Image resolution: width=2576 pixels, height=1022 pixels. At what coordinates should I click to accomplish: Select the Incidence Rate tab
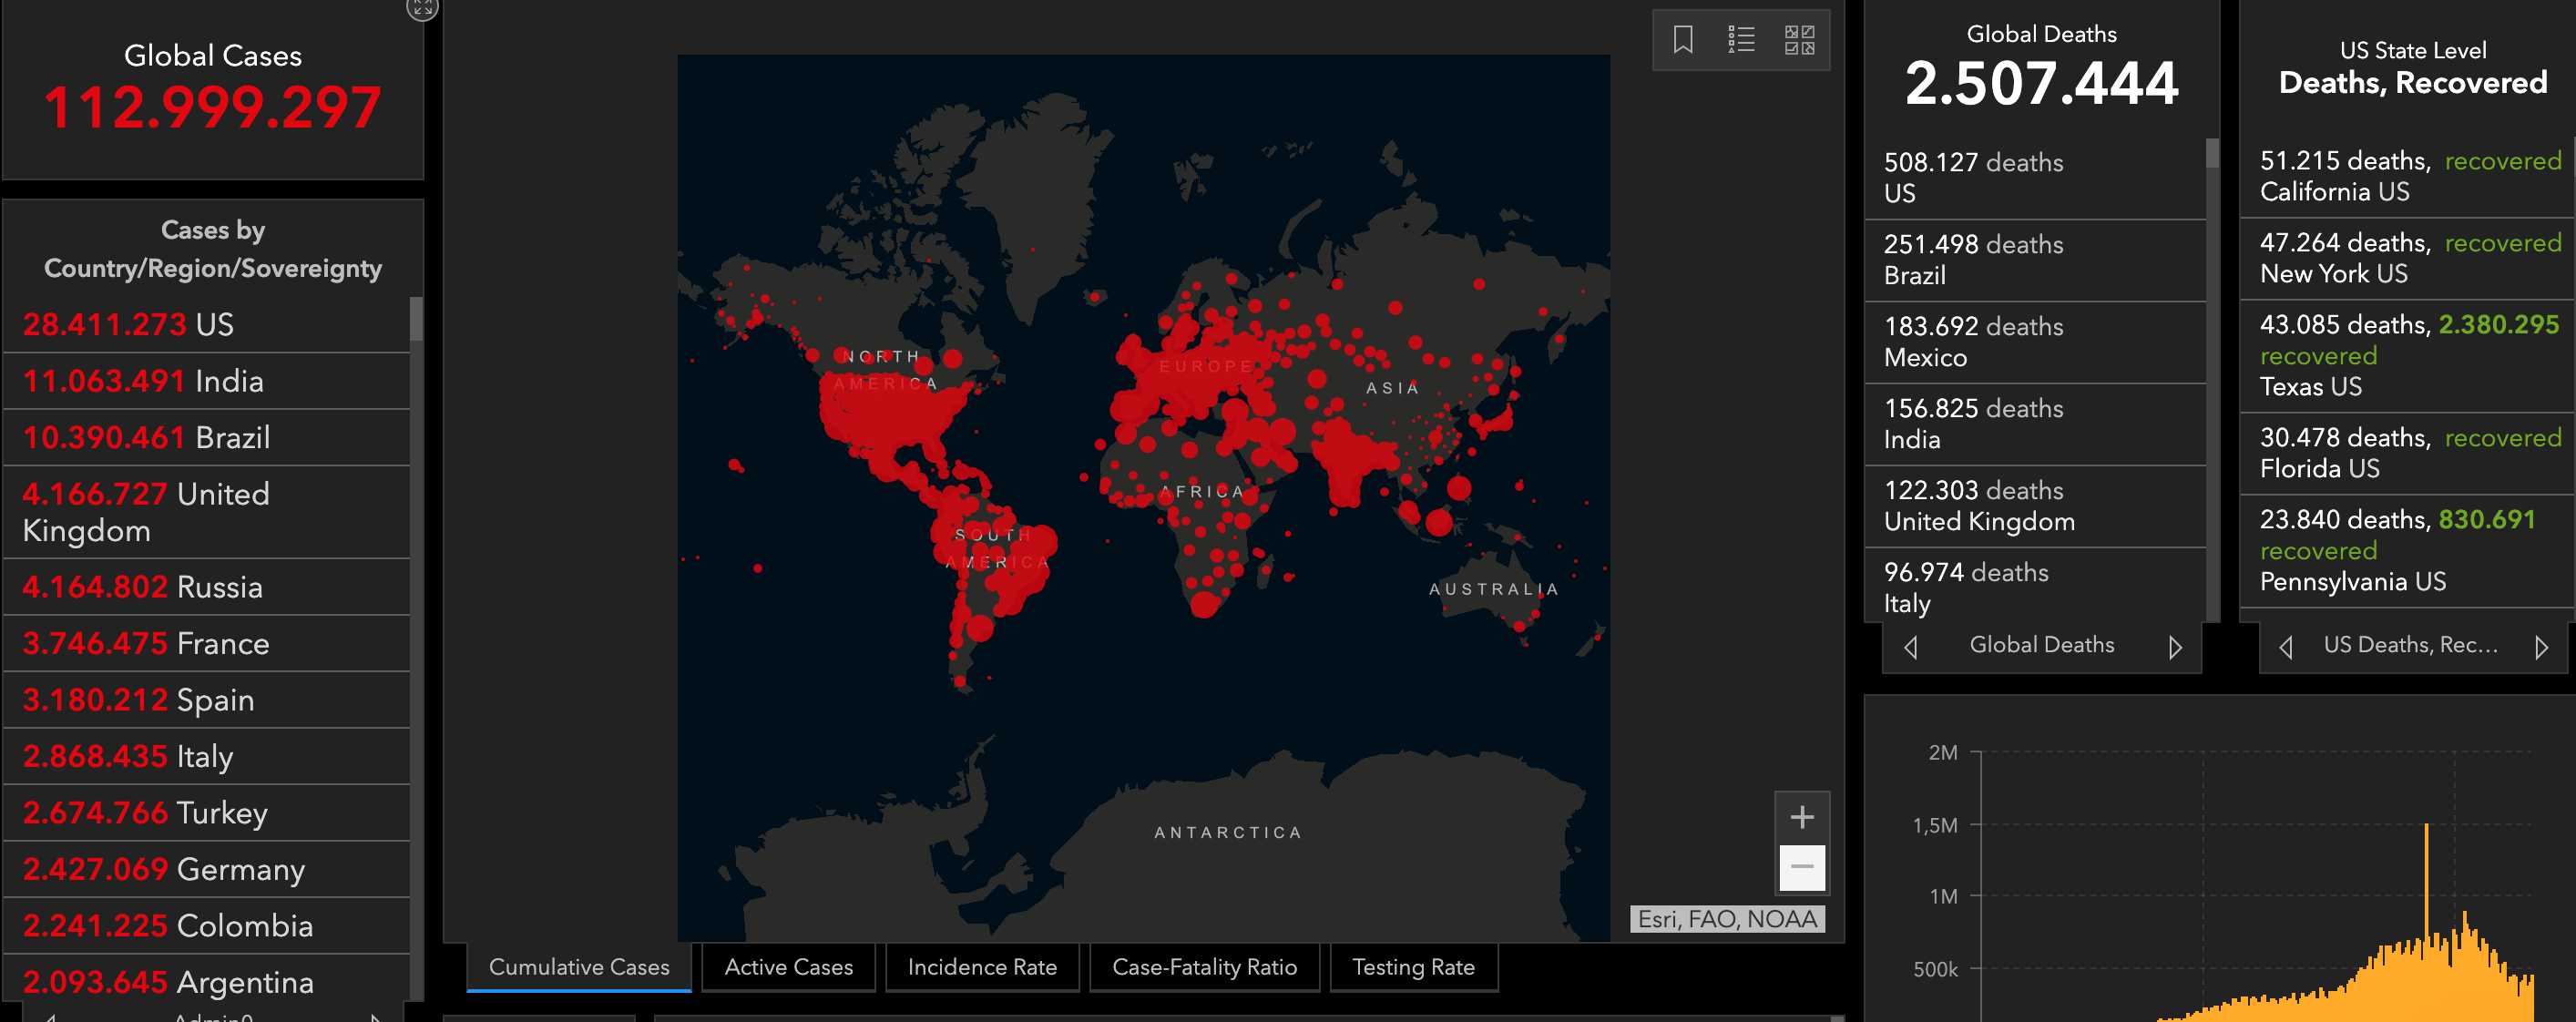point(981,967)
